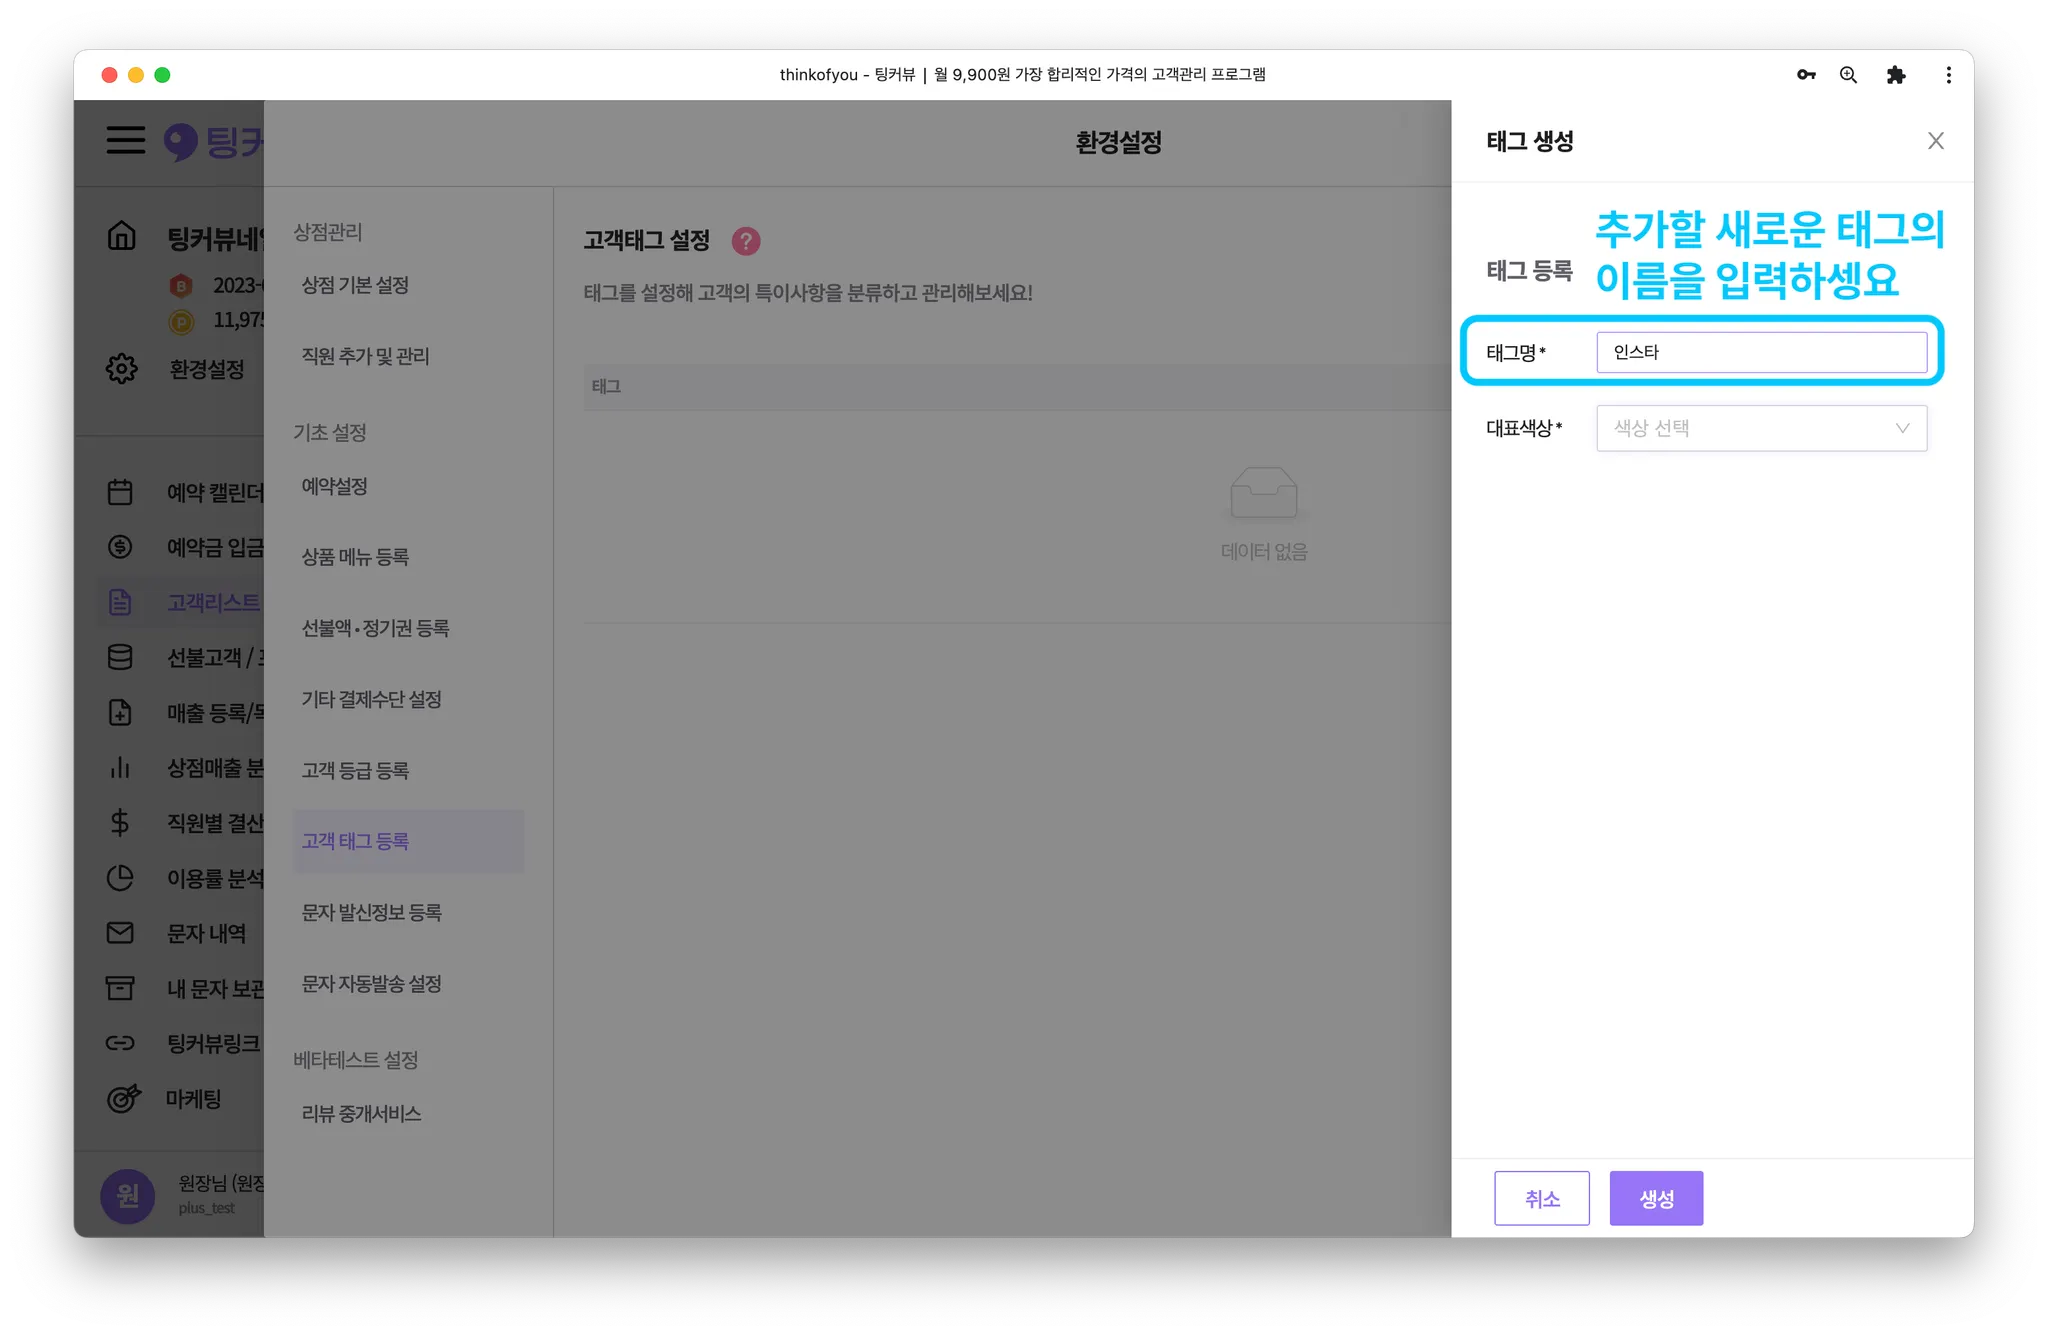Screen dimensions: 2048x1335
Task: Open the browser three-dot menu
Action: 1948,75
